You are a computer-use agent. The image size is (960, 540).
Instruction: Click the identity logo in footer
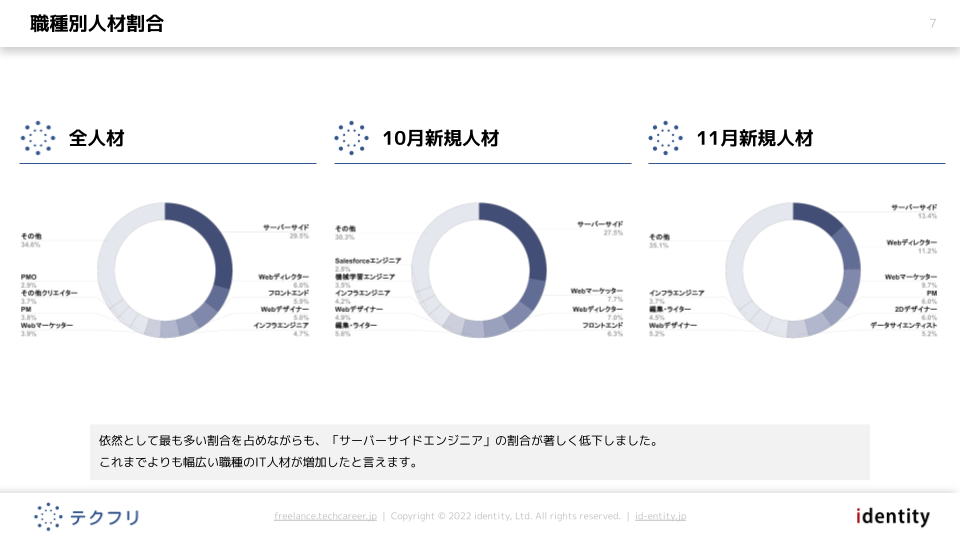pos(893,516)
